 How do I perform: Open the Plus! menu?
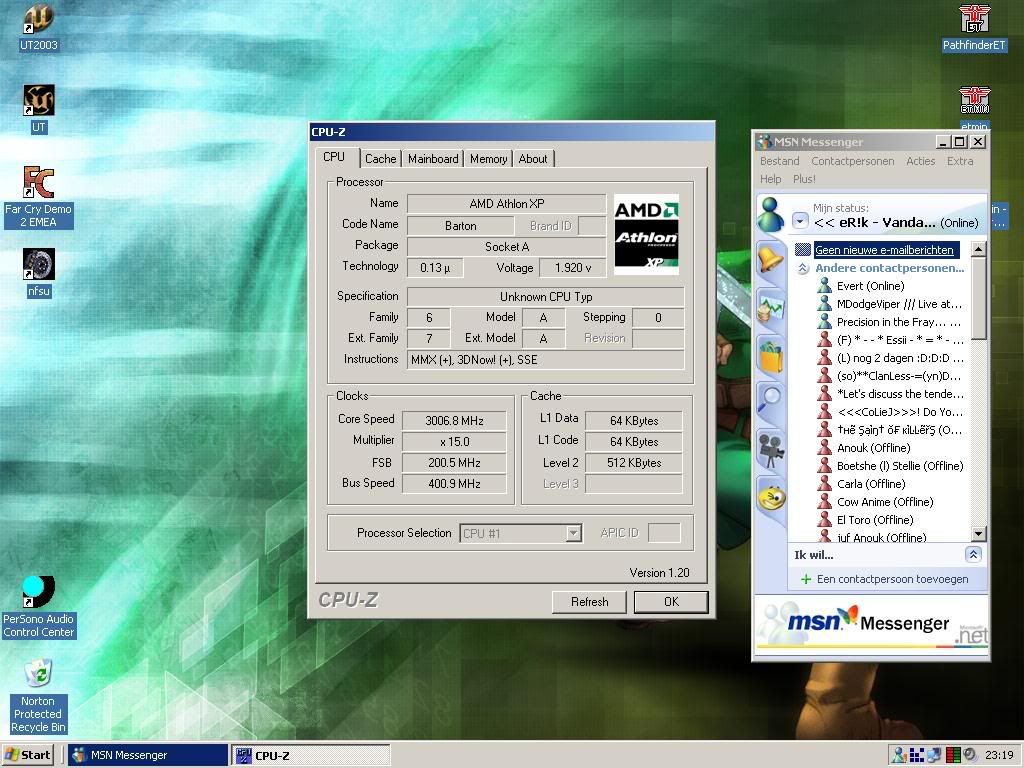tap(805, 179)
